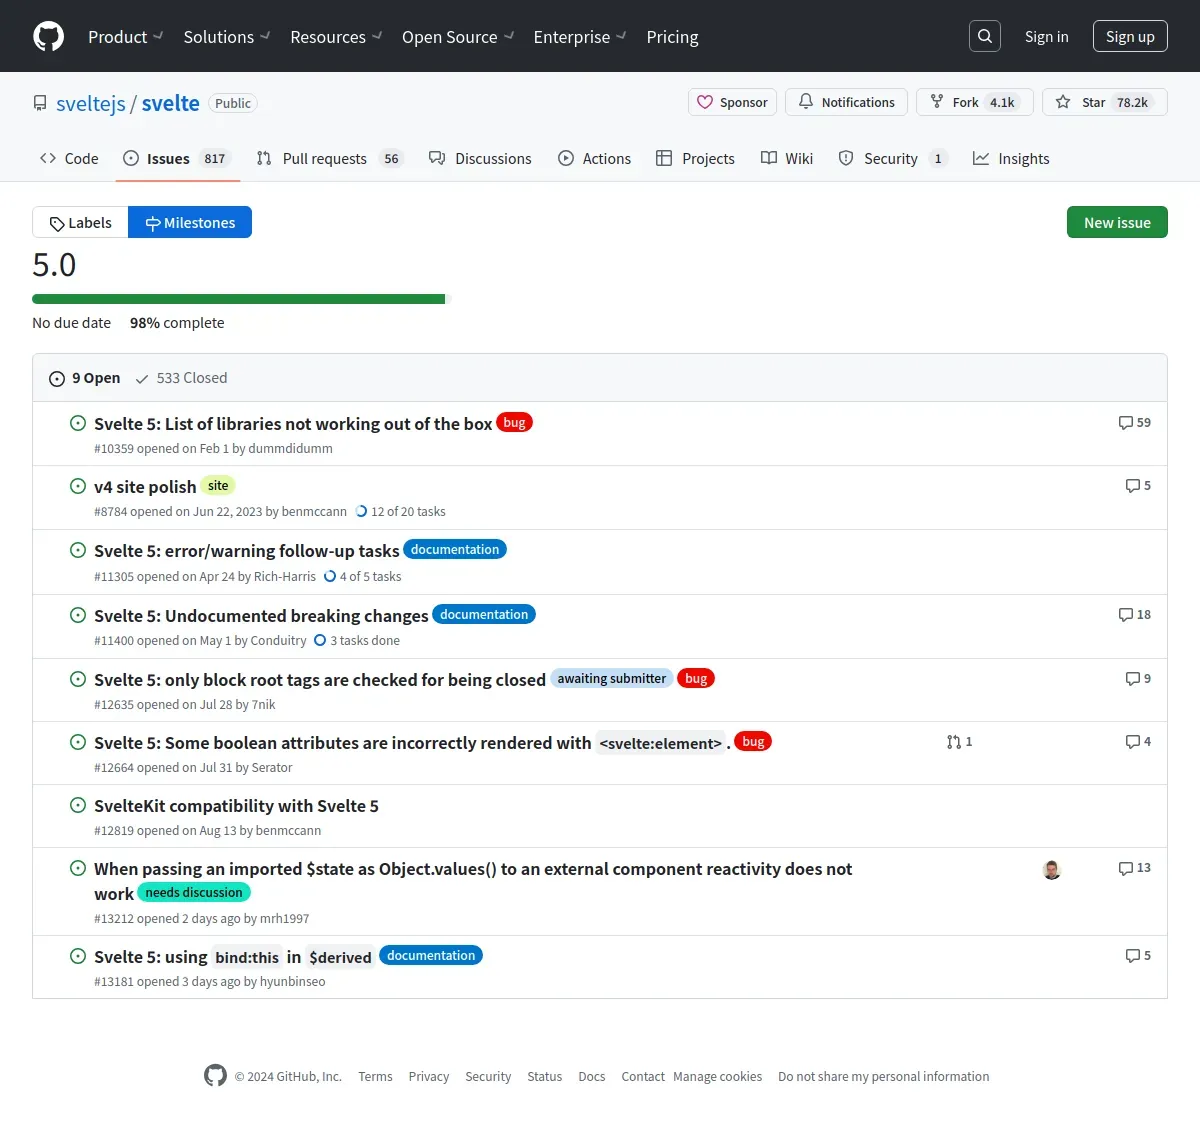
Task: Go to the Security tab
Action: point(893,158)
